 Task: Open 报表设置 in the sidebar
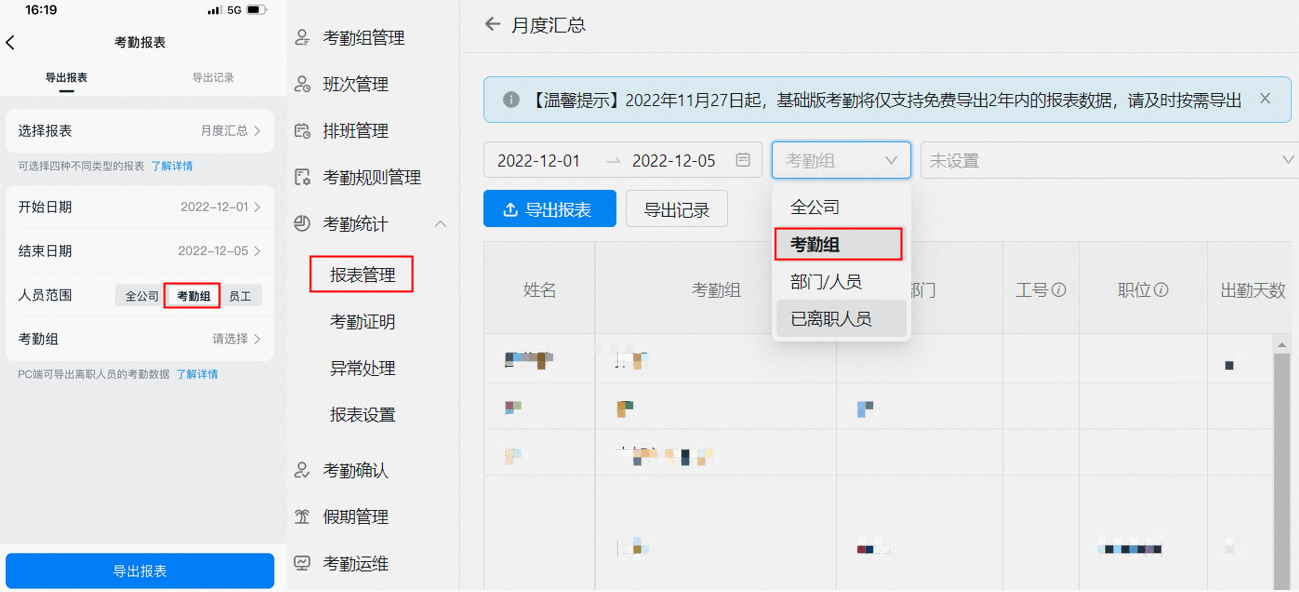click(363, 415)
